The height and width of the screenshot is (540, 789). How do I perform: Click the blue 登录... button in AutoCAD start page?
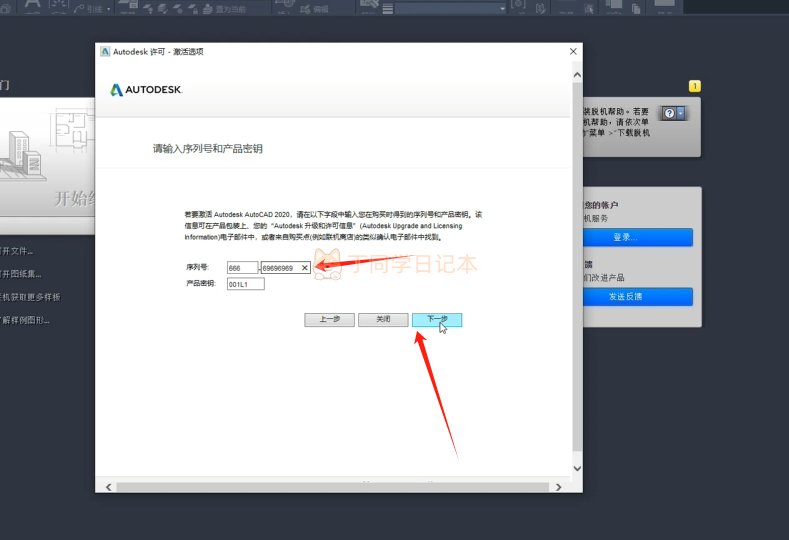pos(638,238)
